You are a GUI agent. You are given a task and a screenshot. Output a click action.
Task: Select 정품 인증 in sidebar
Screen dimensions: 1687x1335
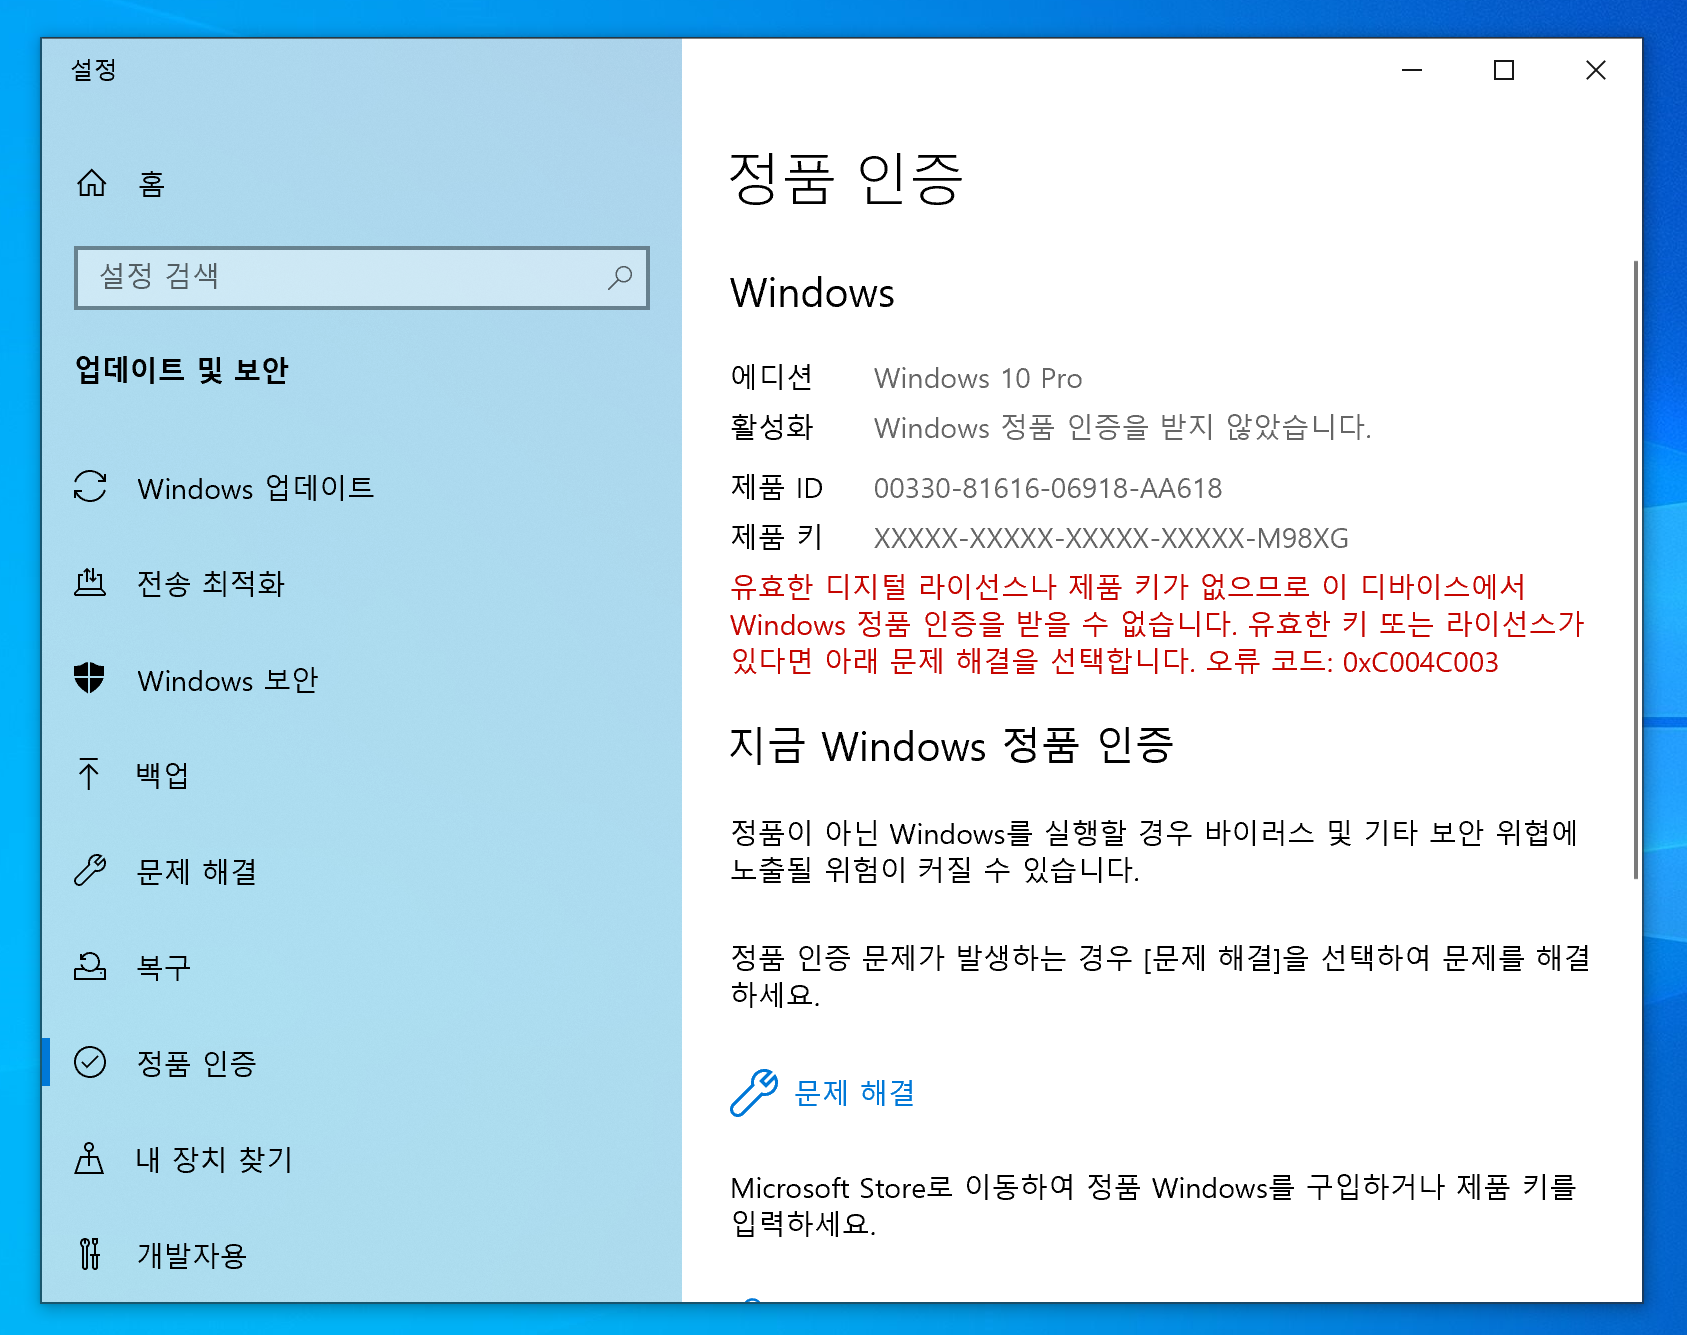pyautogui.click(x=362, y=1063)
